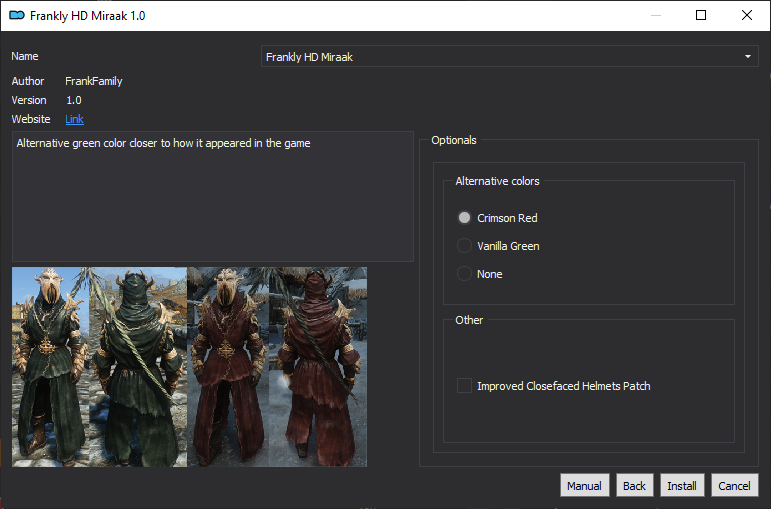
Task: Click Install to install the mod
Action: pyautogui.click(x=682, y=486)
